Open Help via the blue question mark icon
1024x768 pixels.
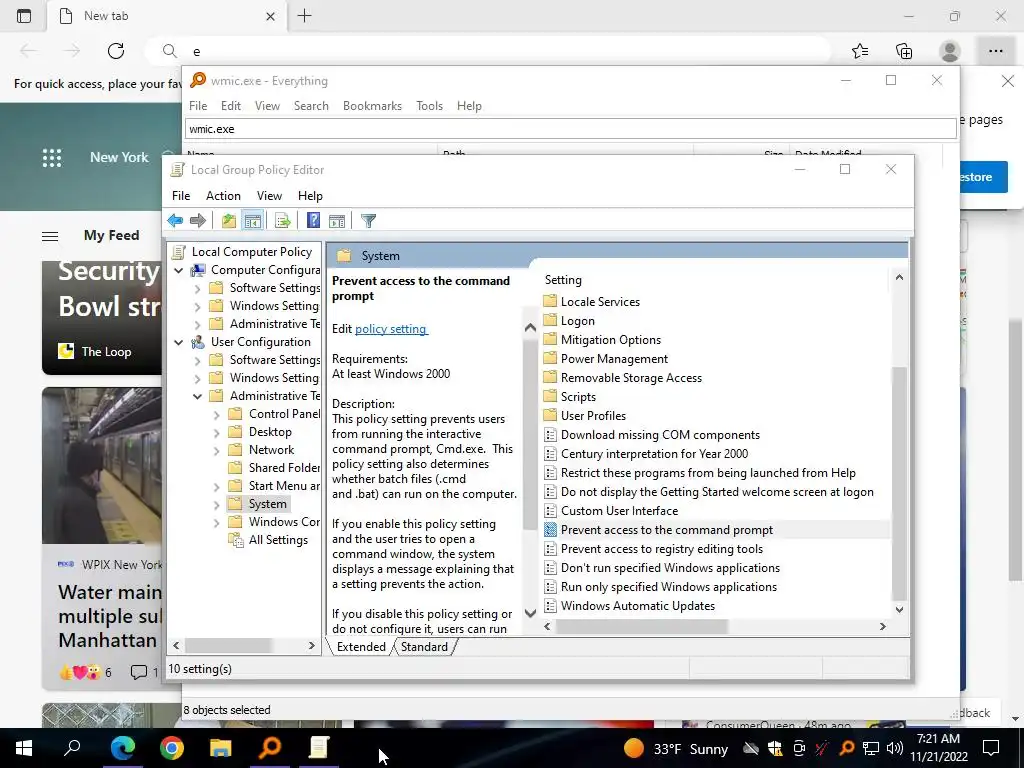point(313,221)
